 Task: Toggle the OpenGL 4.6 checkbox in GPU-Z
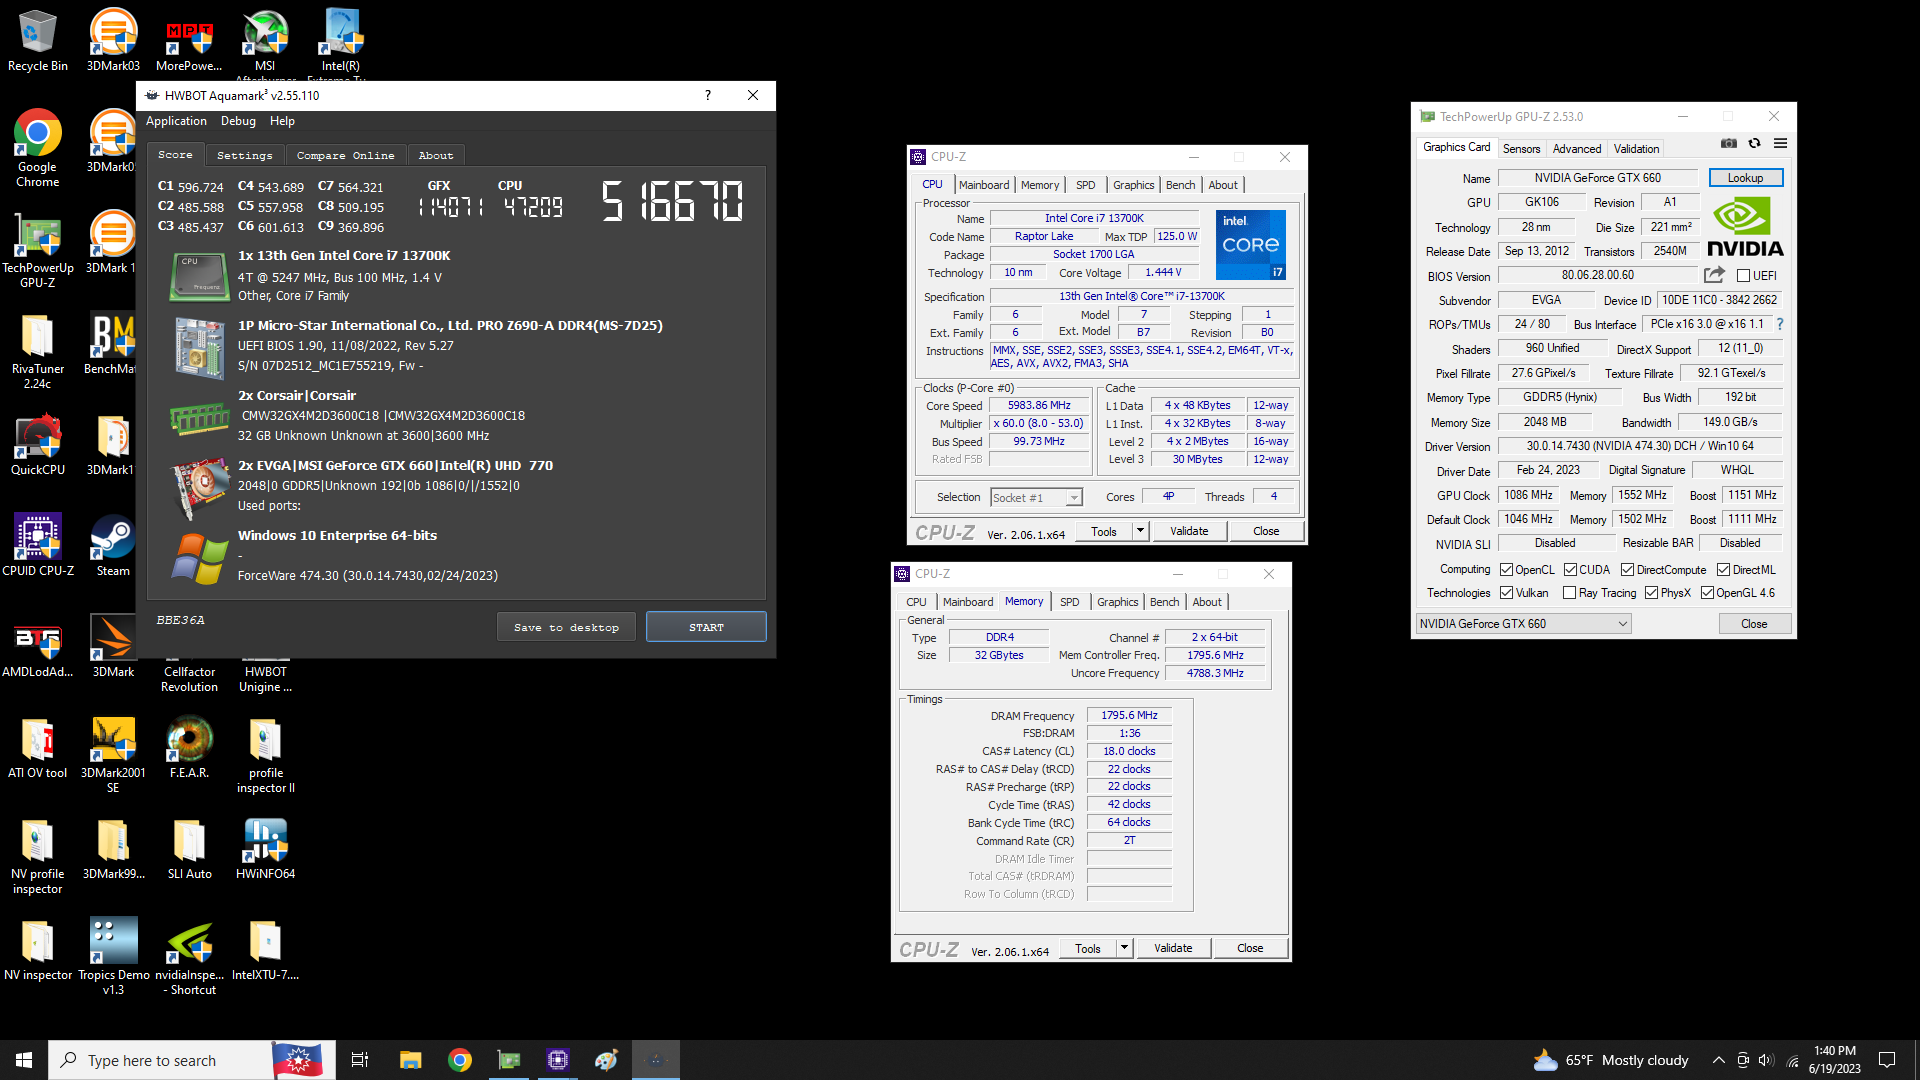tap(1707, 593)
